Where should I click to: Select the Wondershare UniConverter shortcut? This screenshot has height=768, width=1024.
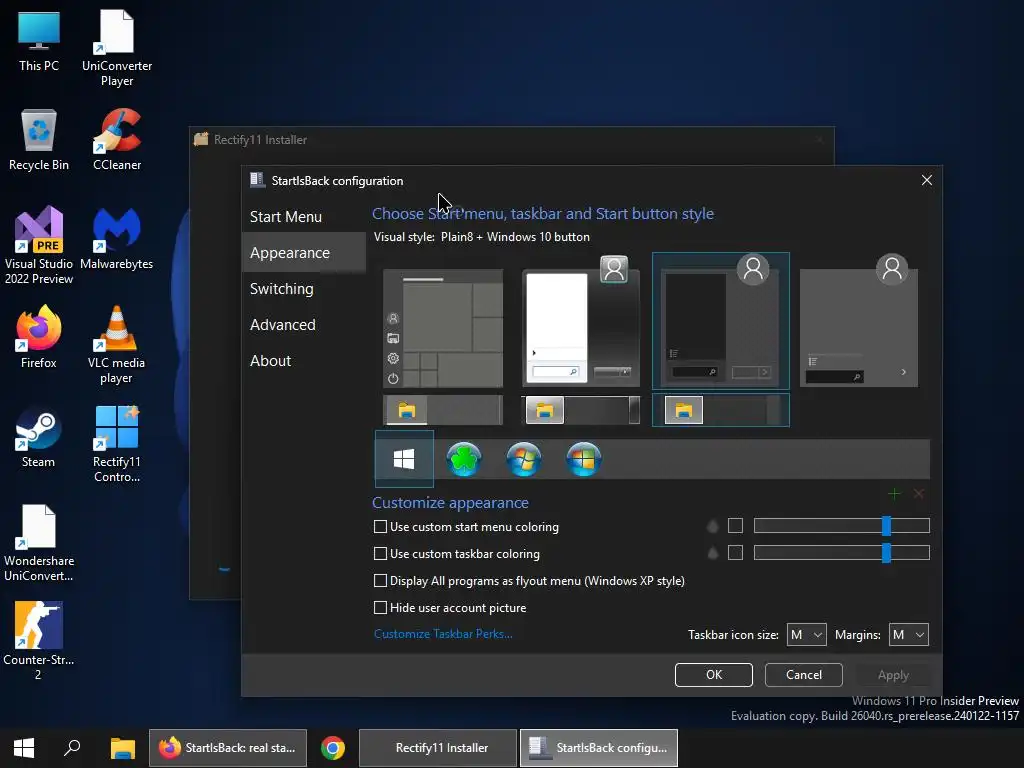(x=39, y=543)
